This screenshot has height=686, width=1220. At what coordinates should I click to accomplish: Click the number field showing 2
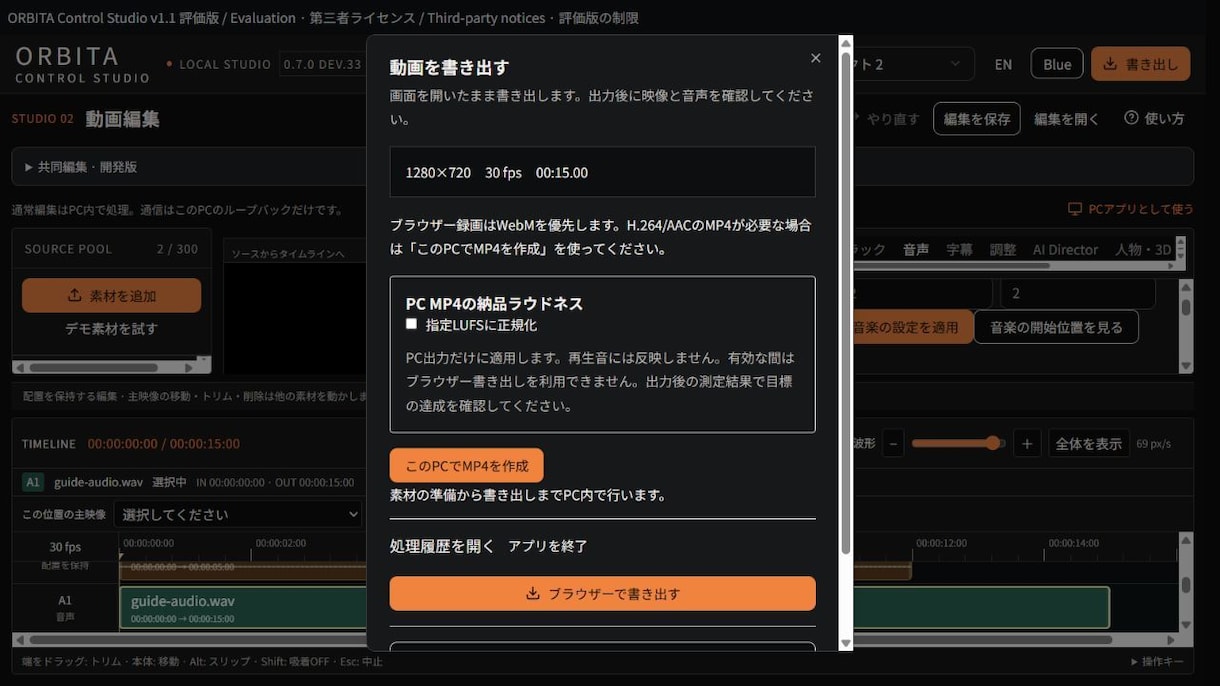[1079, 293]
